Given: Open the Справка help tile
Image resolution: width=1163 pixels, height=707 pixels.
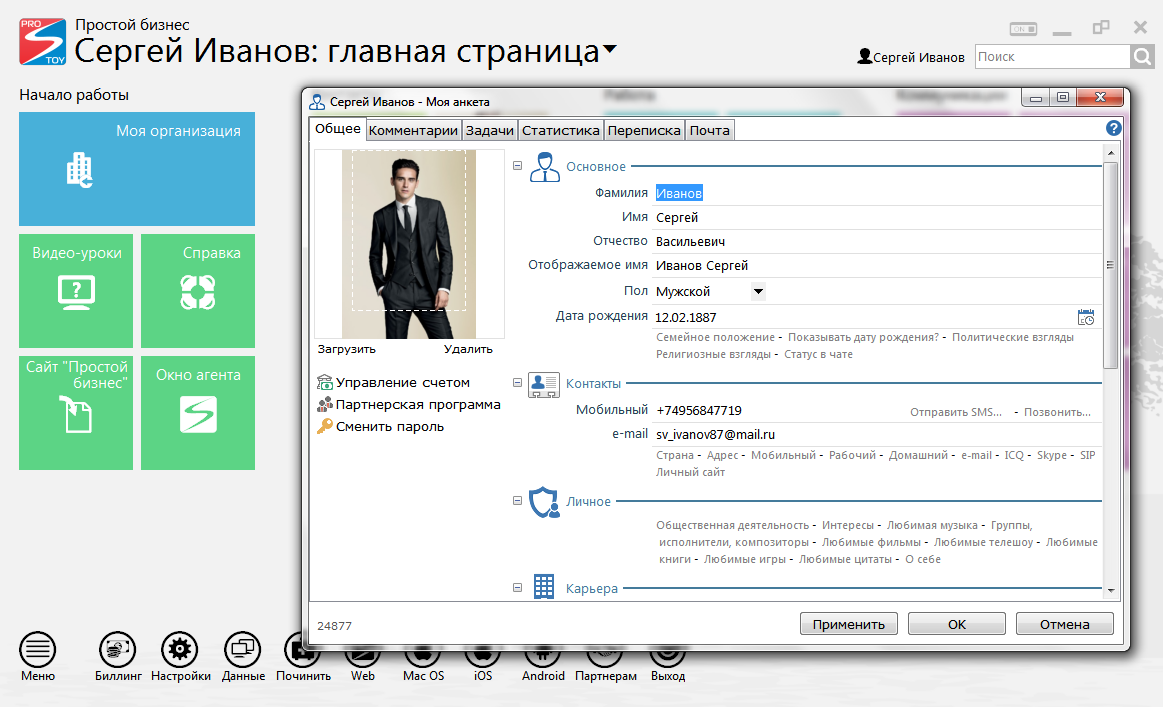Looking at the screenshot, I should [198, 291].
